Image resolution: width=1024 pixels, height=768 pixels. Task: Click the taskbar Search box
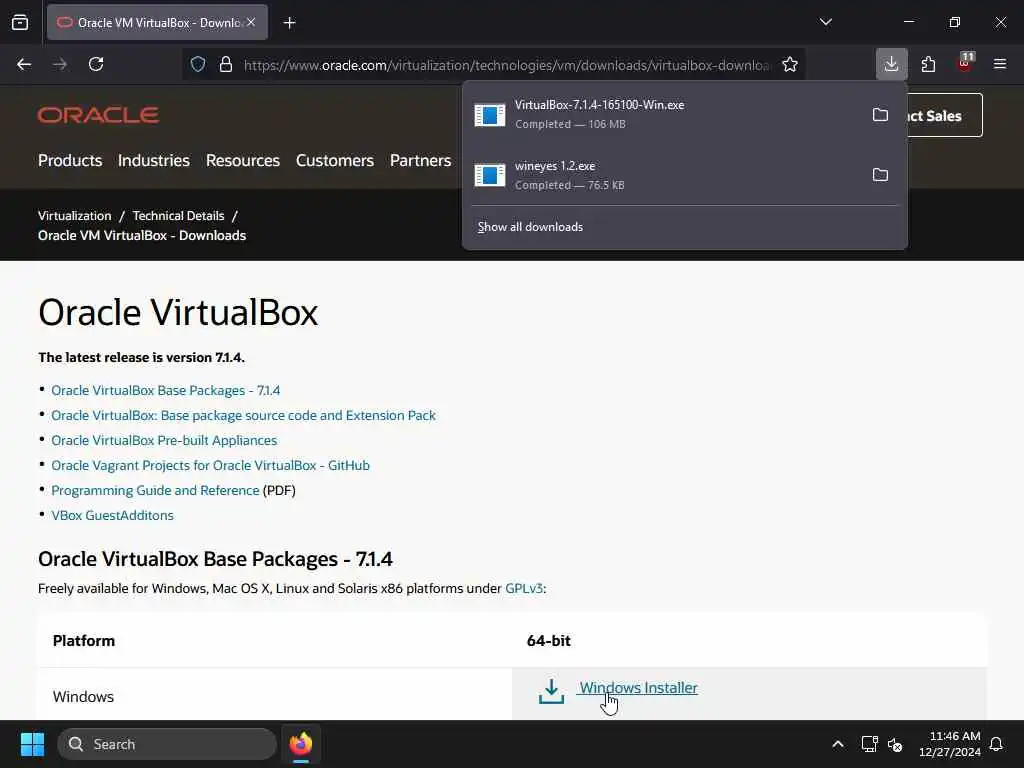coord(167,744)
